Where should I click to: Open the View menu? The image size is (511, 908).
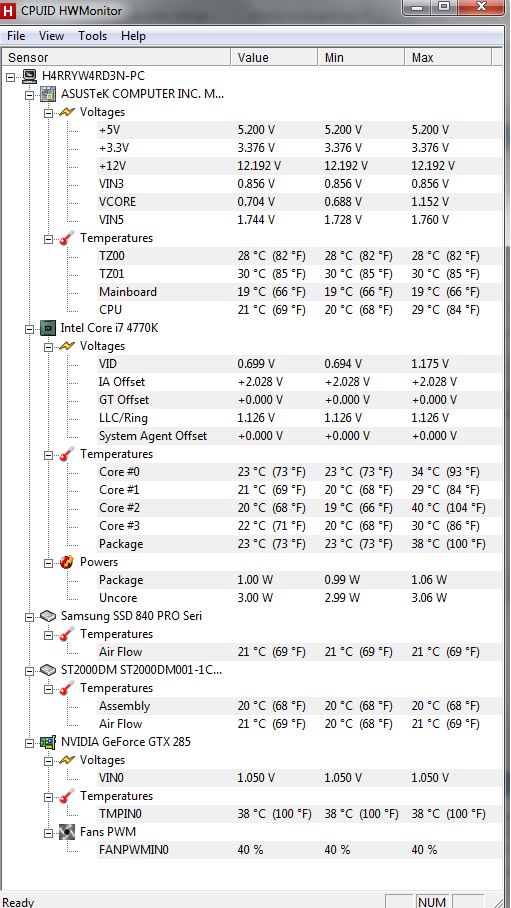click(x=52, y=36)
